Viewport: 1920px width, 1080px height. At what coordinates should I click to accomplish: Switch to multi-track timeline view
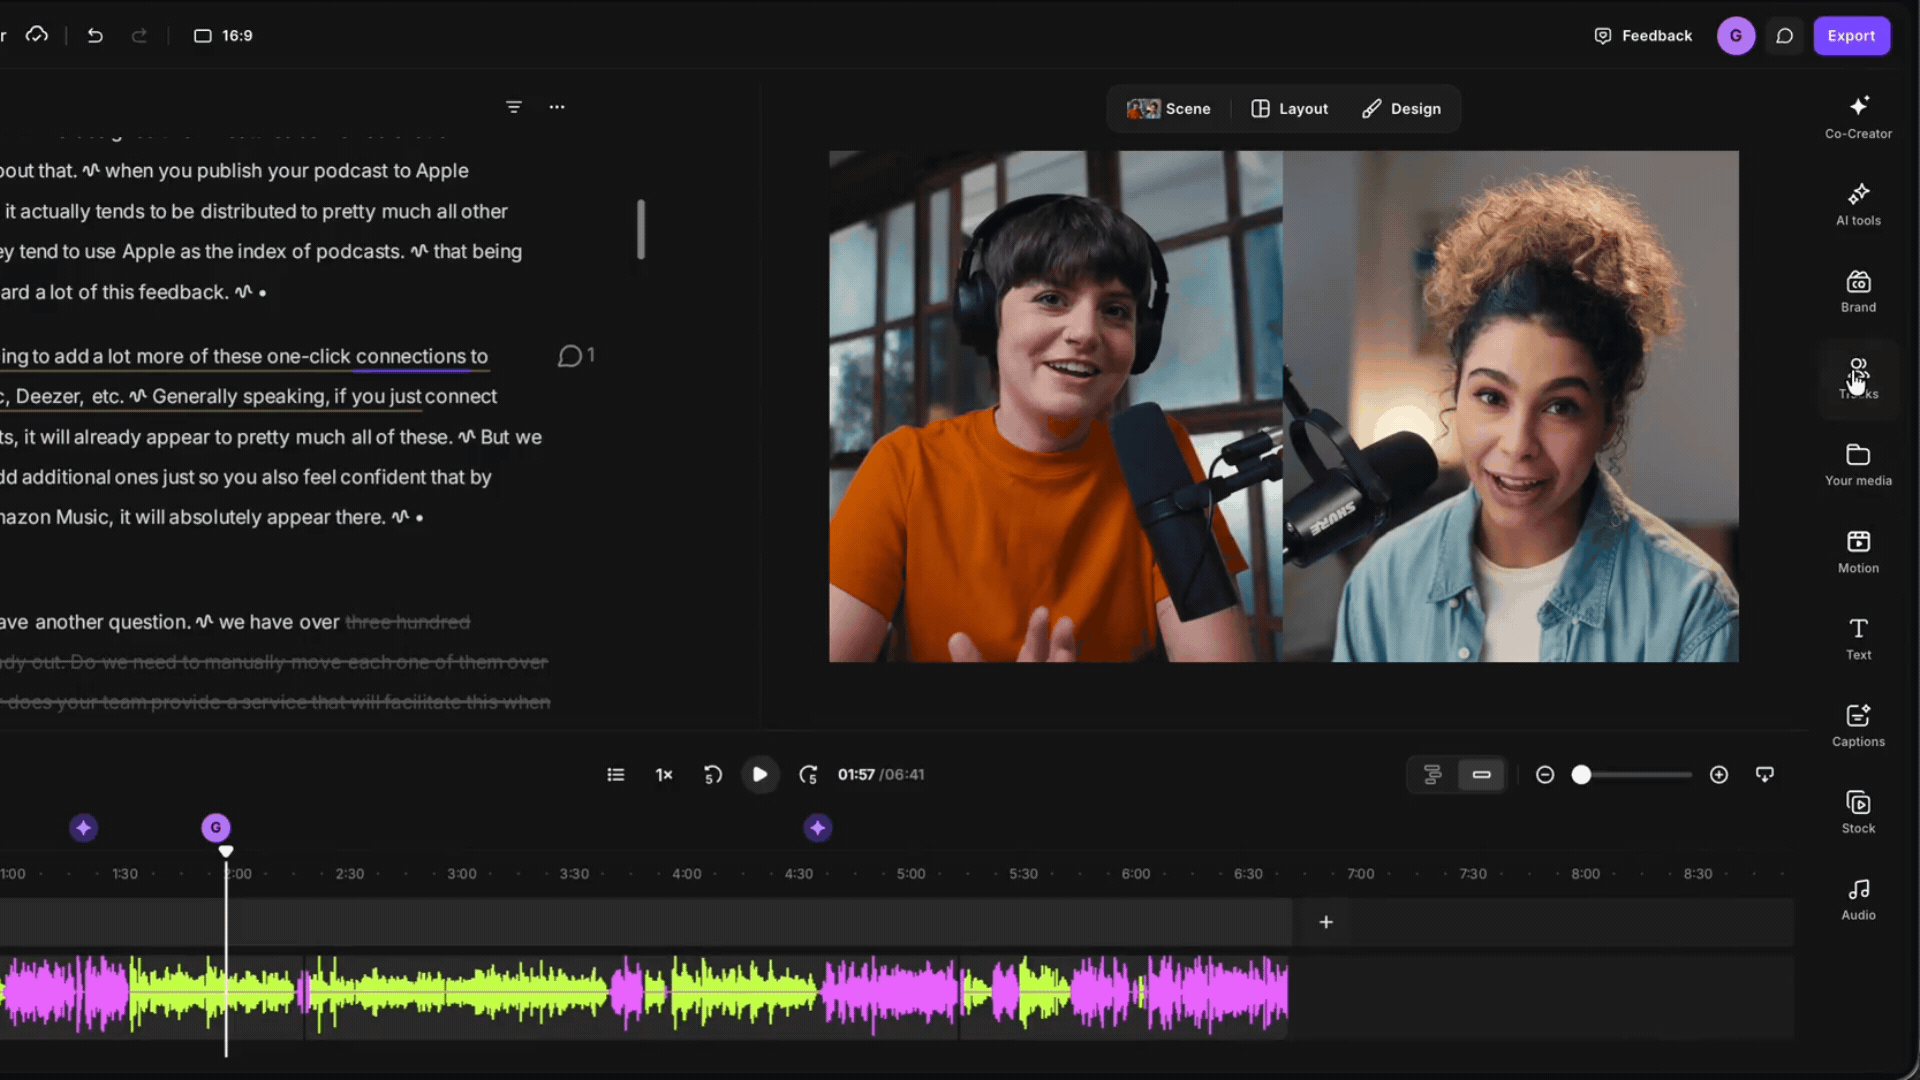pyautogui.click(x=1433, y=775)
